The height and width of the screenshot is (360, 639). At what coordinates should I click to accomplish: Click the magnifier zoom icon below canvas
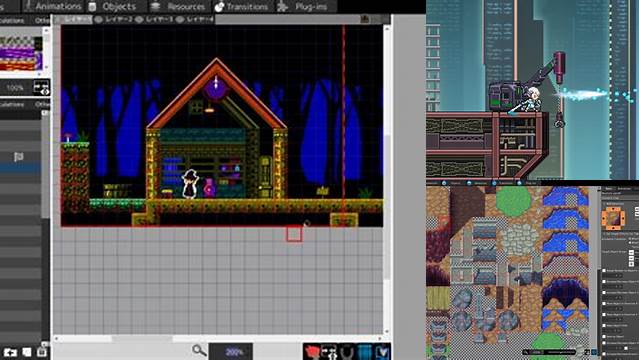(x=199, y=350)
